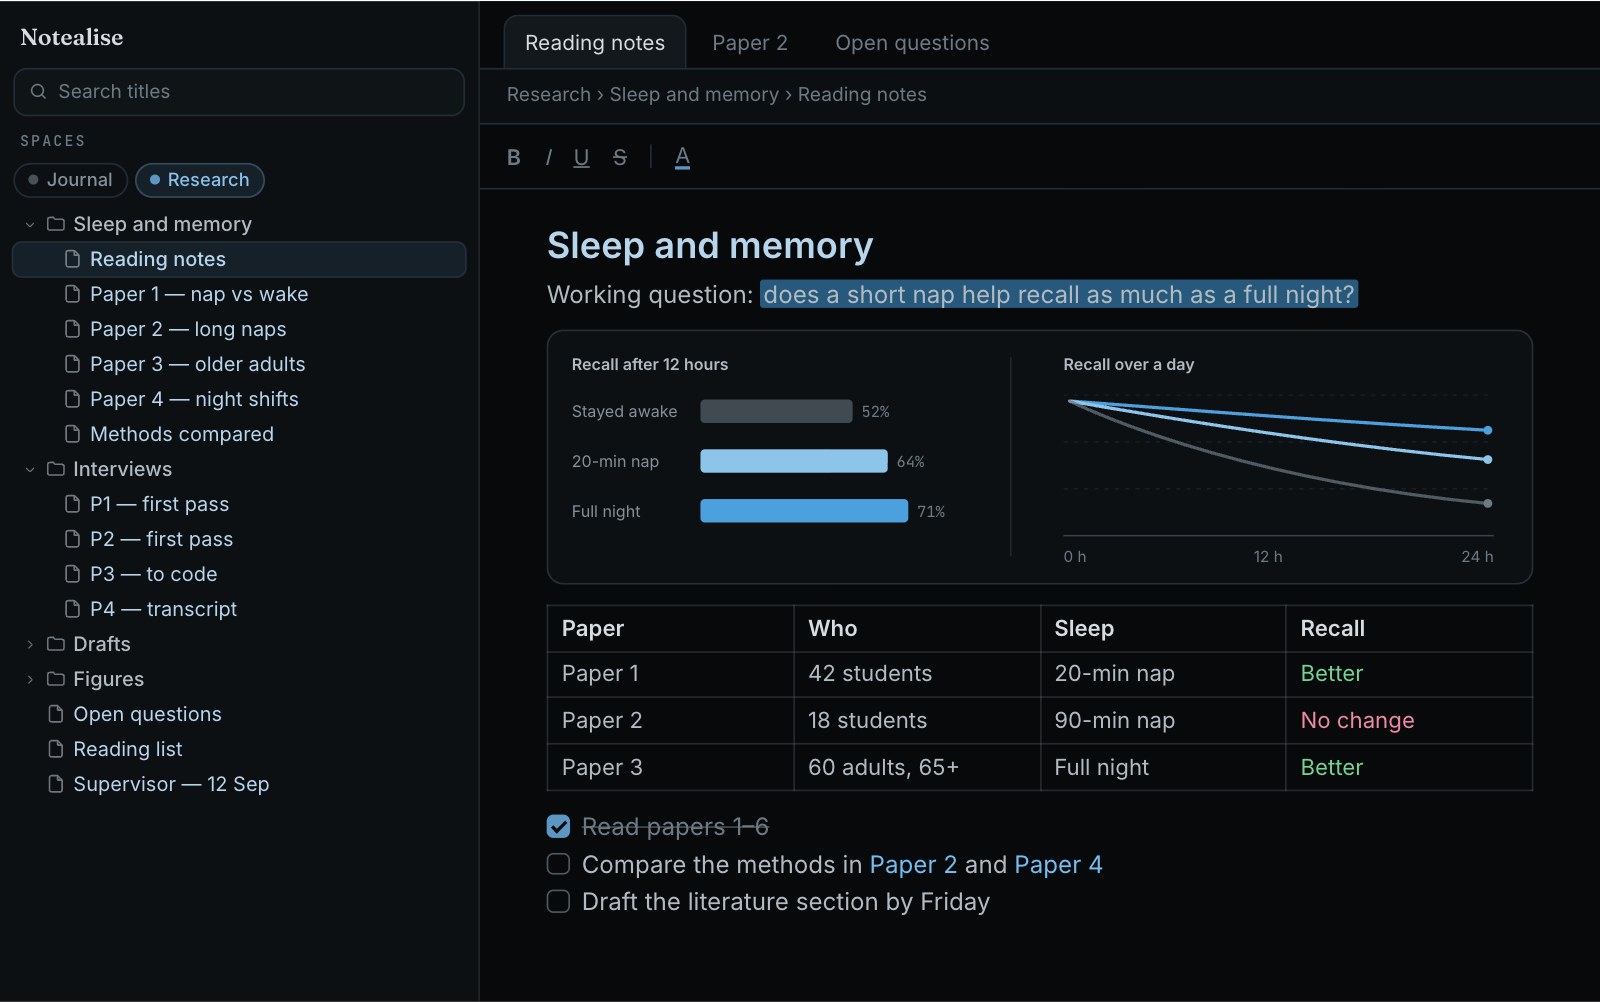
Task: Toggle italic formatting in the toolbar
Action: 548,157
